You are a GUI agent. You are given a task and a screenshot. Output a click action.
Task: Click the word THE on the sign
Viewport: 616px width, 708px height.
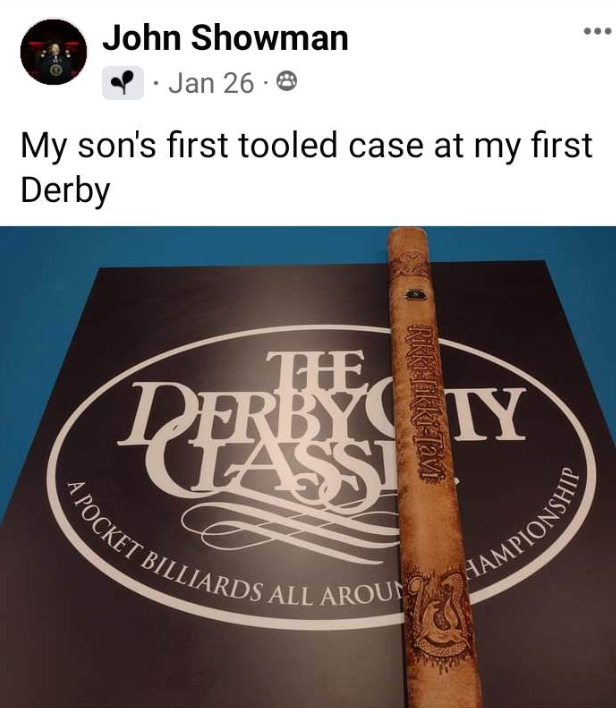(315, 370)
